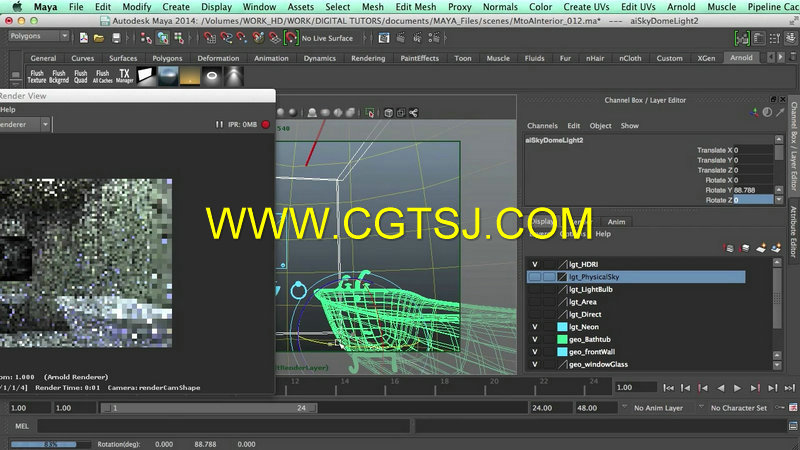Pause IPR rendering in Render View
This screenshot has width=800, height=450.
point(219,124)
